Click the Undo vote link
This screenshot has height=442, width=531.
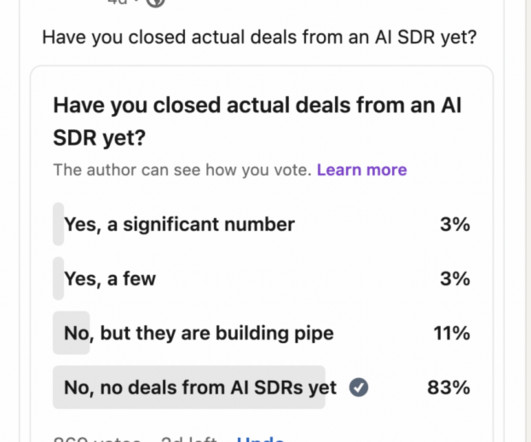260,439
